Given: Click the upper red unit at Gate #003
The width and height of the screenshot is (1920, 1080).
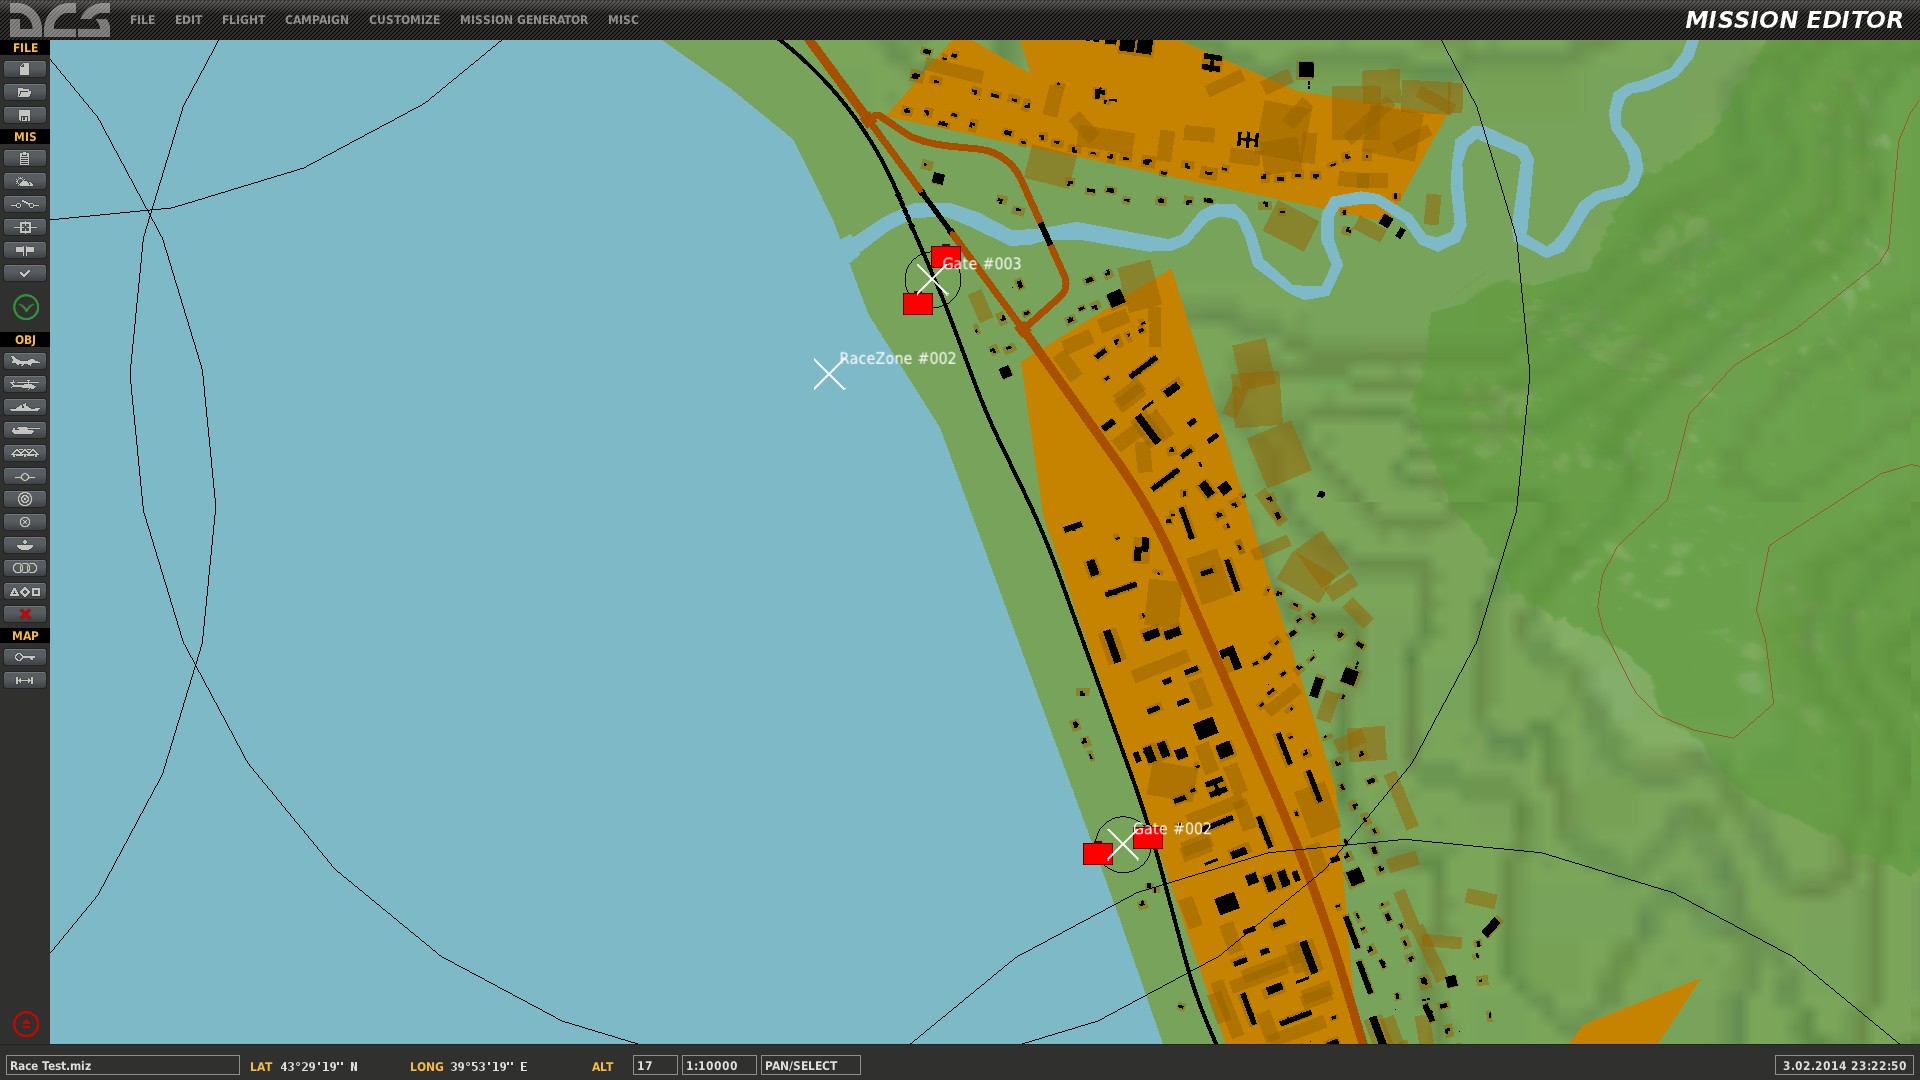Looking at the screenshot, I should point(946,256).
